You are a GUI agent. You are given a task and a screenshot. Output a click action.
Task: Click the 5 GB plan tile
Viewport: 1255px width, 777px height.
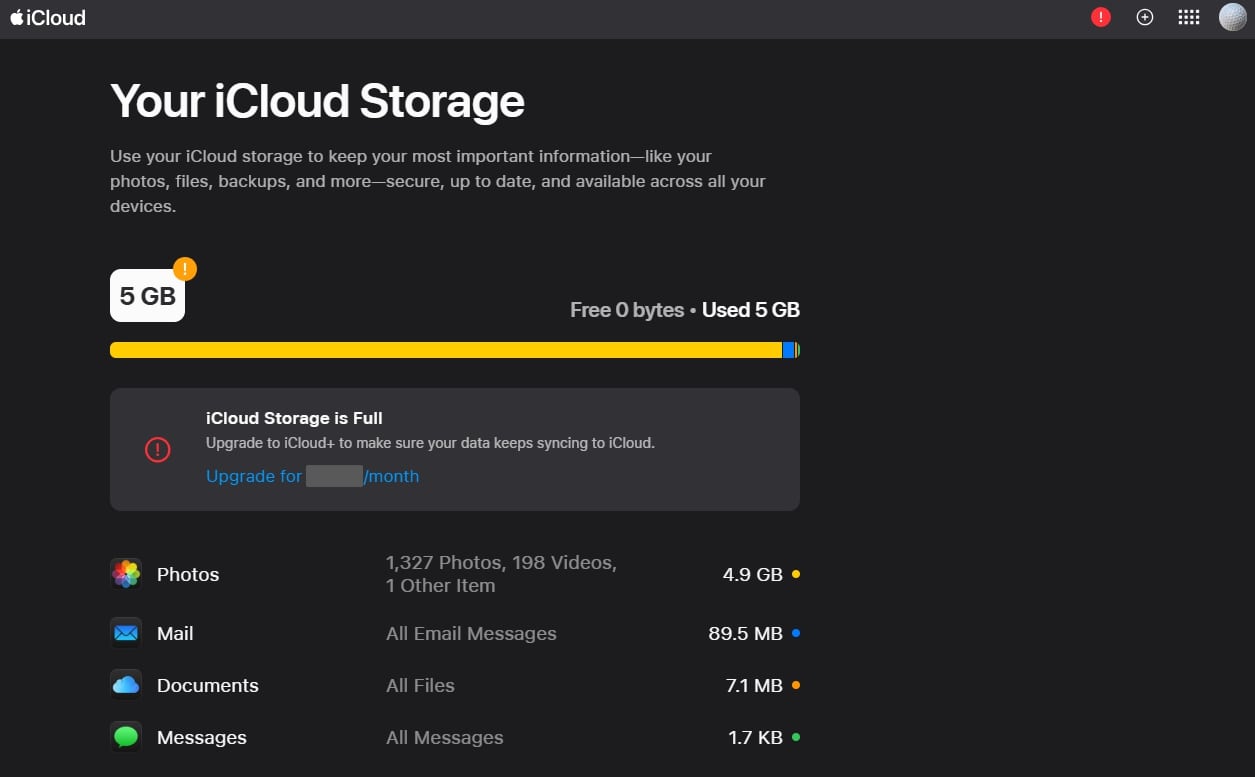[147, 296]
